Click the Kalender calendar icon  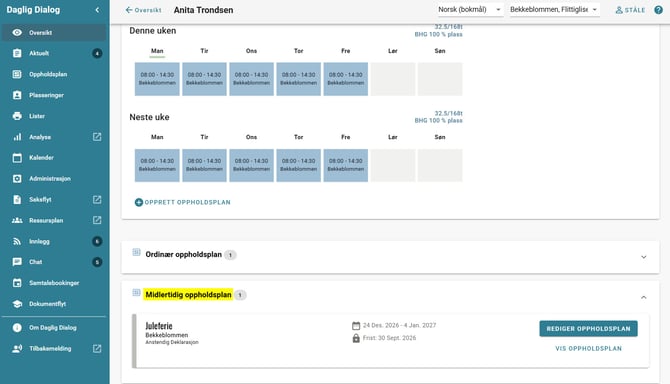pyautogui.click(x=17, y=158)
